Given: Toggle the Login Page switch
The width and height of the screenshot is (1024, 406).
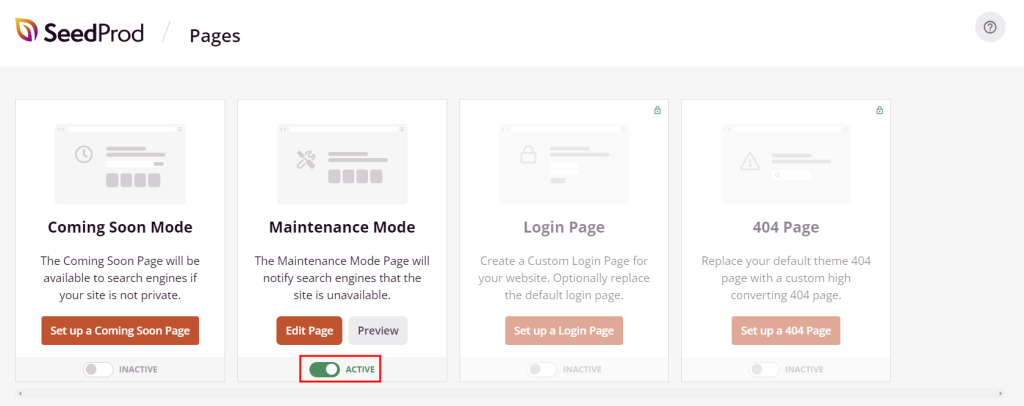Looking at the screenshot, I should [542, 370].
